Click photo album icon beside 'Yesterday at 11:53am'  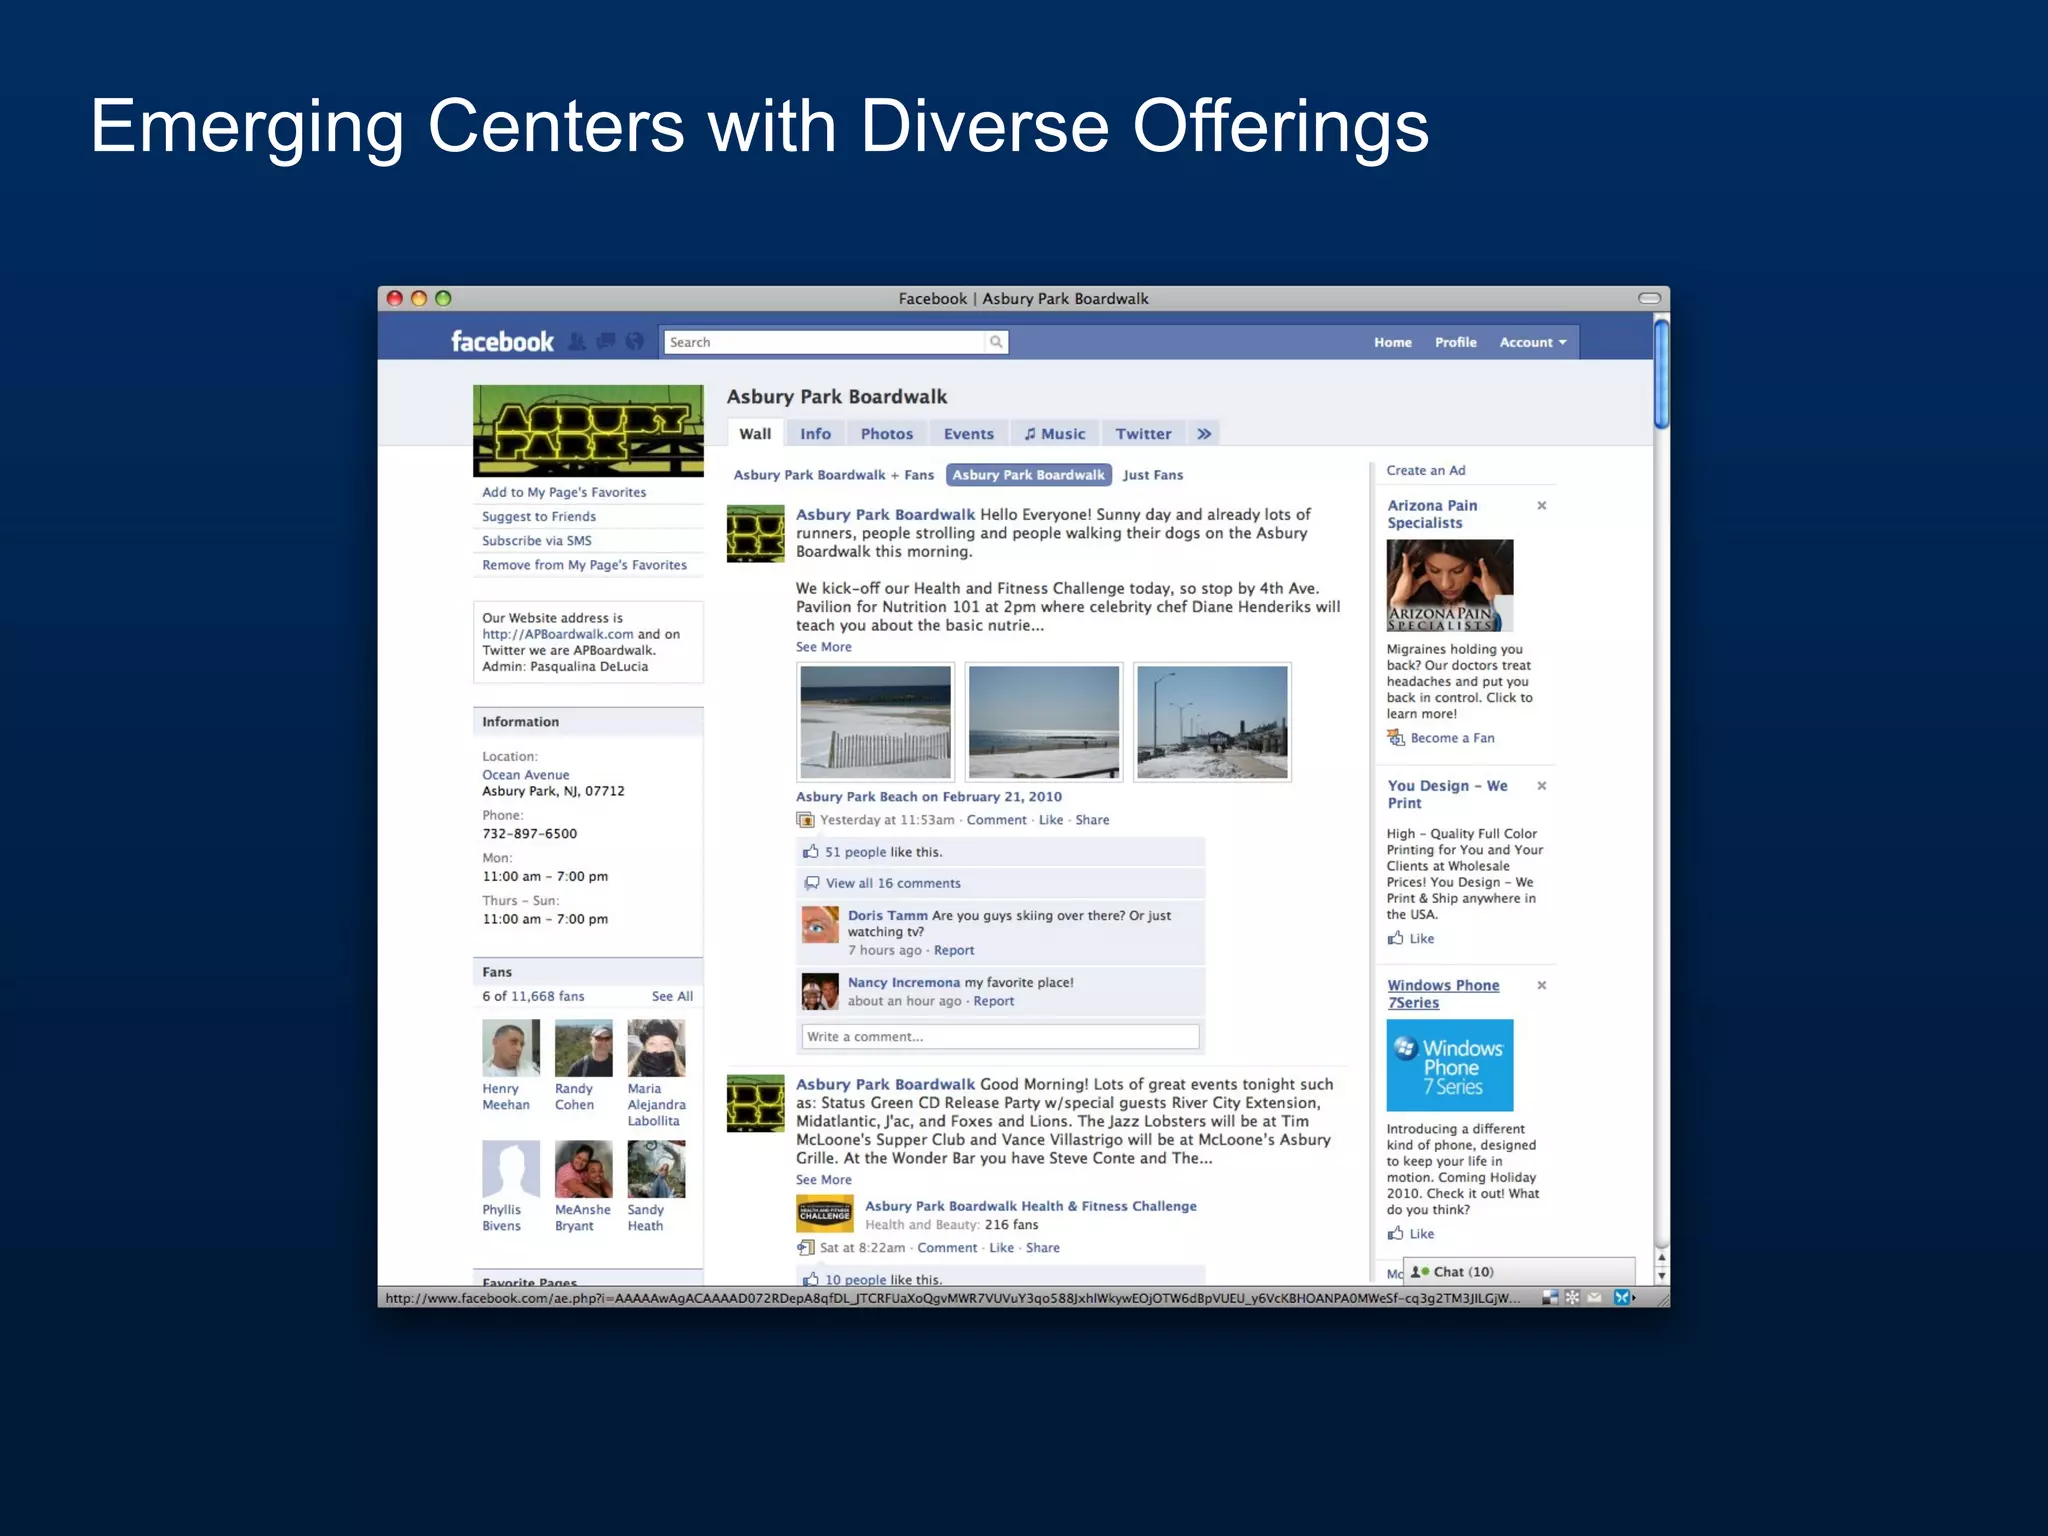coord(805,820)
